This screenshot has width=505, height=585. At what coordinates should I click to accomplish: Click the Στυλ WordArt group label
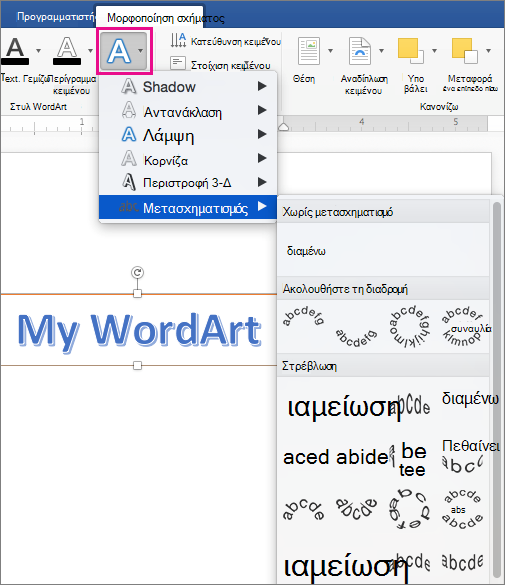38,107
